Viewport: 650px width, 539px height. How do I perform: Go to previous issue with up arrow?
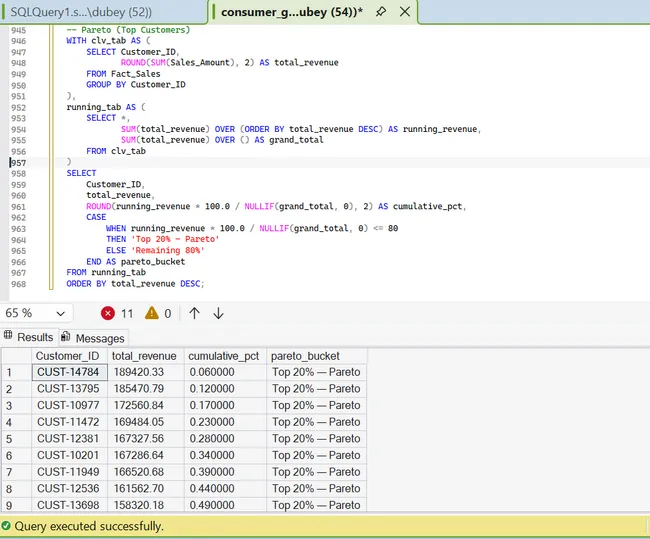point(194,313)
